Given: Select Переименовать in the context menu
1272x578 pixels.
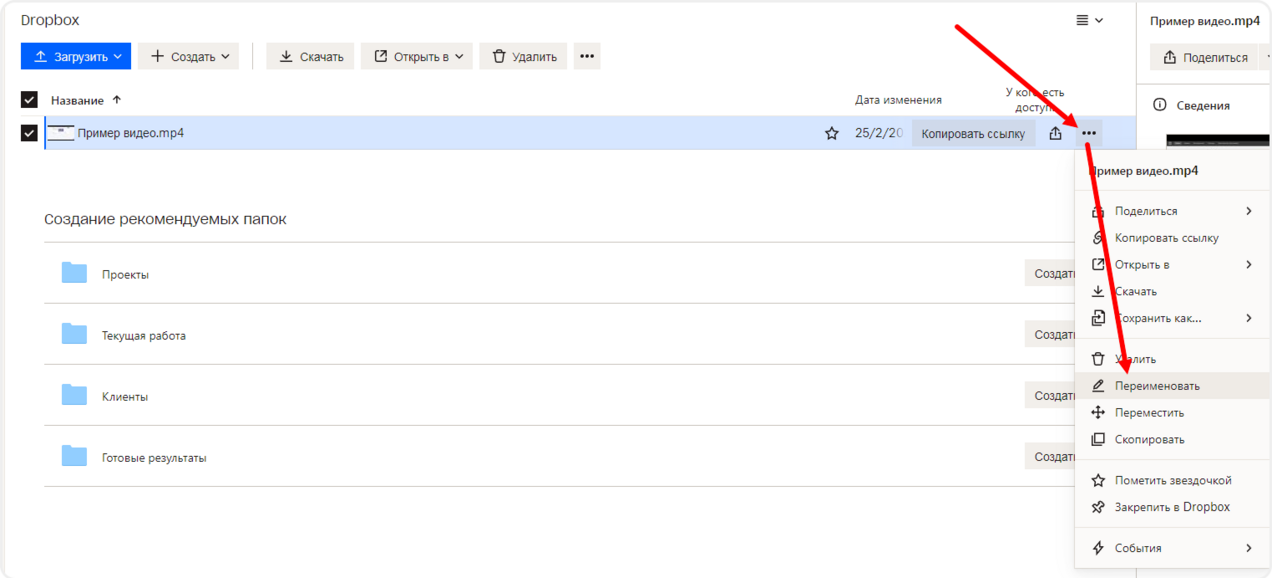Looking at the screenshot, I should pos(1172,386).
